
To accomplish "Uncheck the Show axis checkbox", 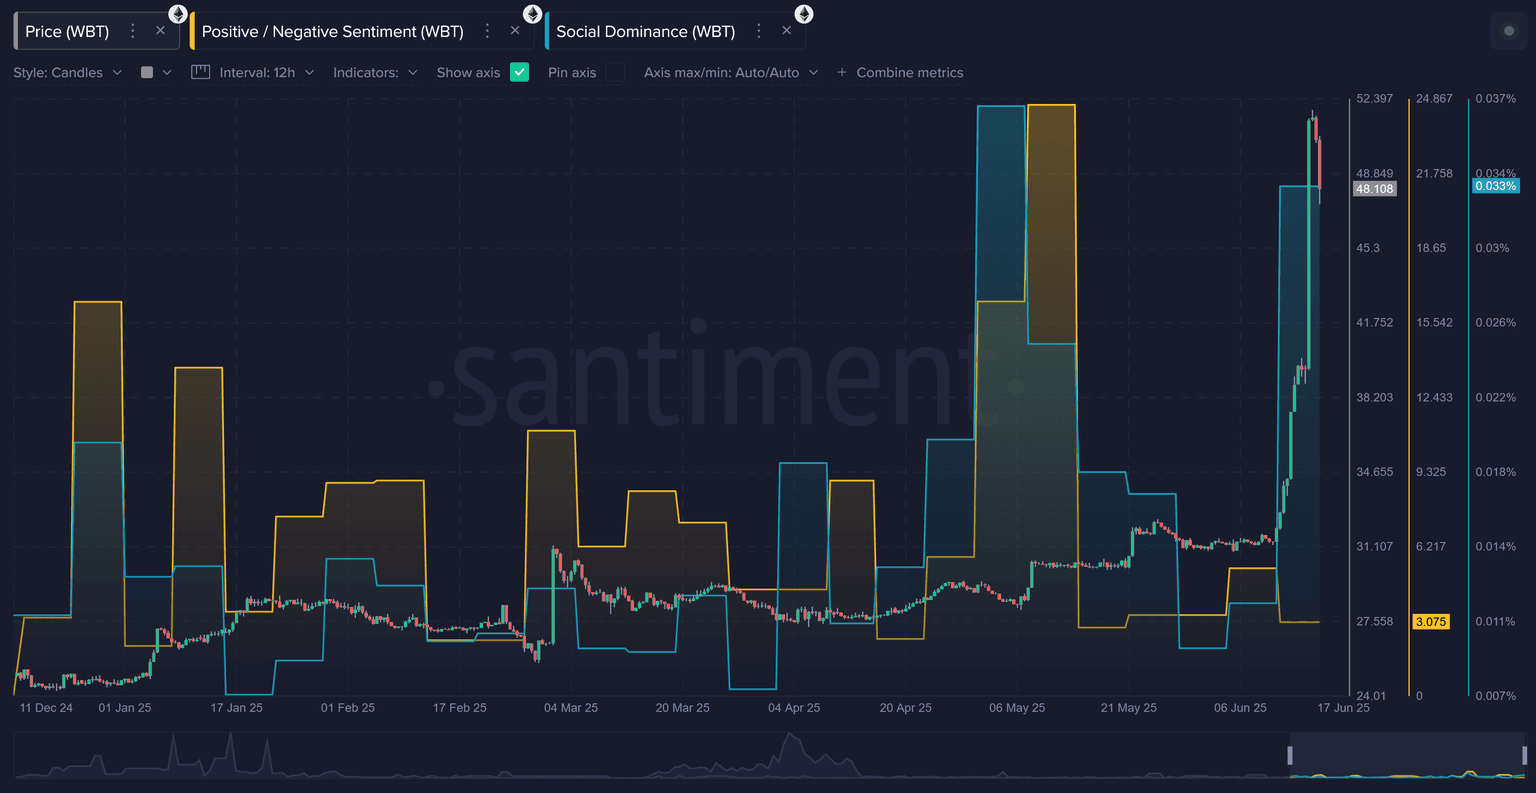I will (519, 72).
